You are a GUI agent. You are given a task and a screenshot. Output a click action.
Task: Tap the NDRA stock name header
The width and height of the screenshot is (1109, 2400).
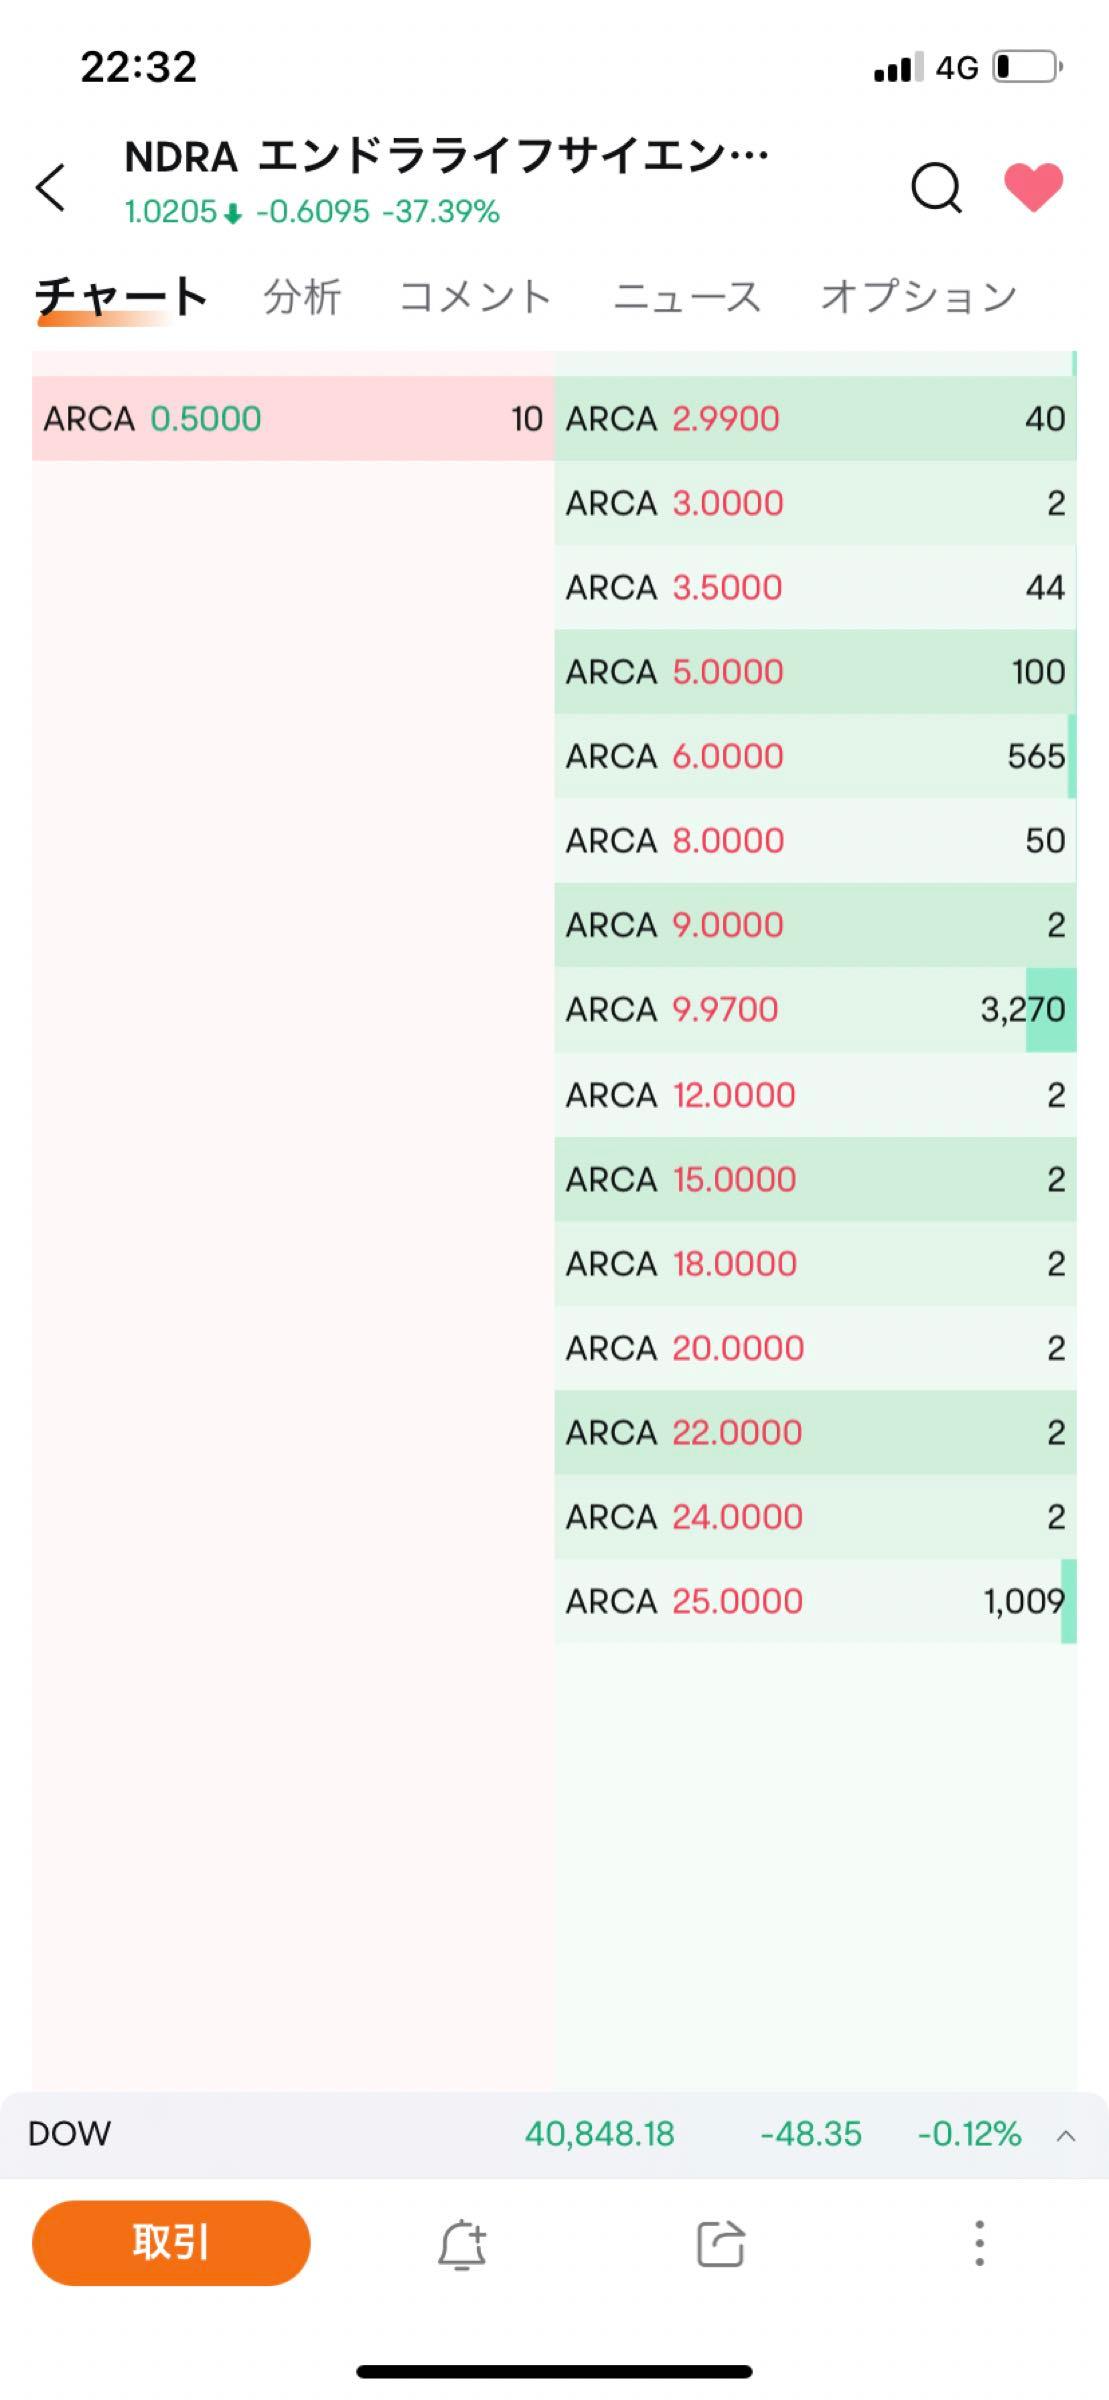coord(445,157)
